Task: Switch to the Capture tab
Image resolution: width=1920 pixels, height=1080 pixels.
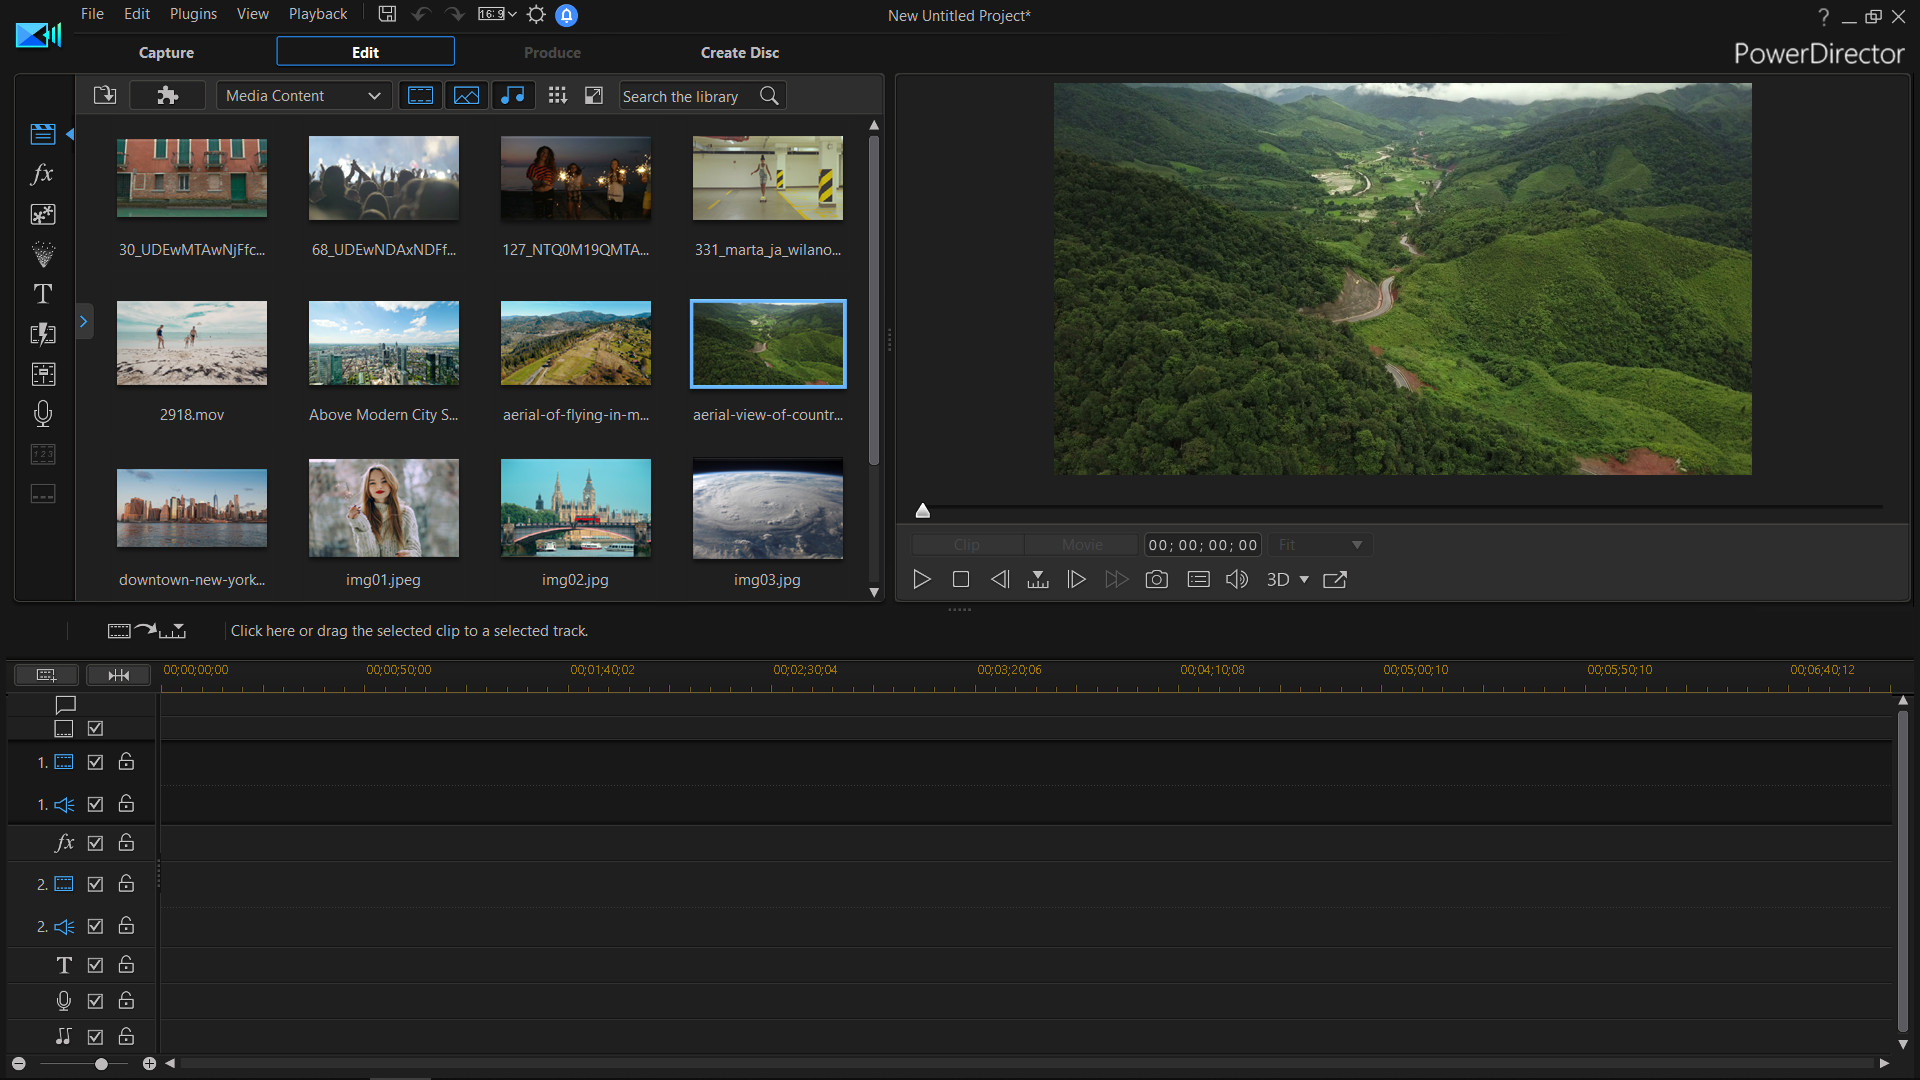Action: (166, 53)
